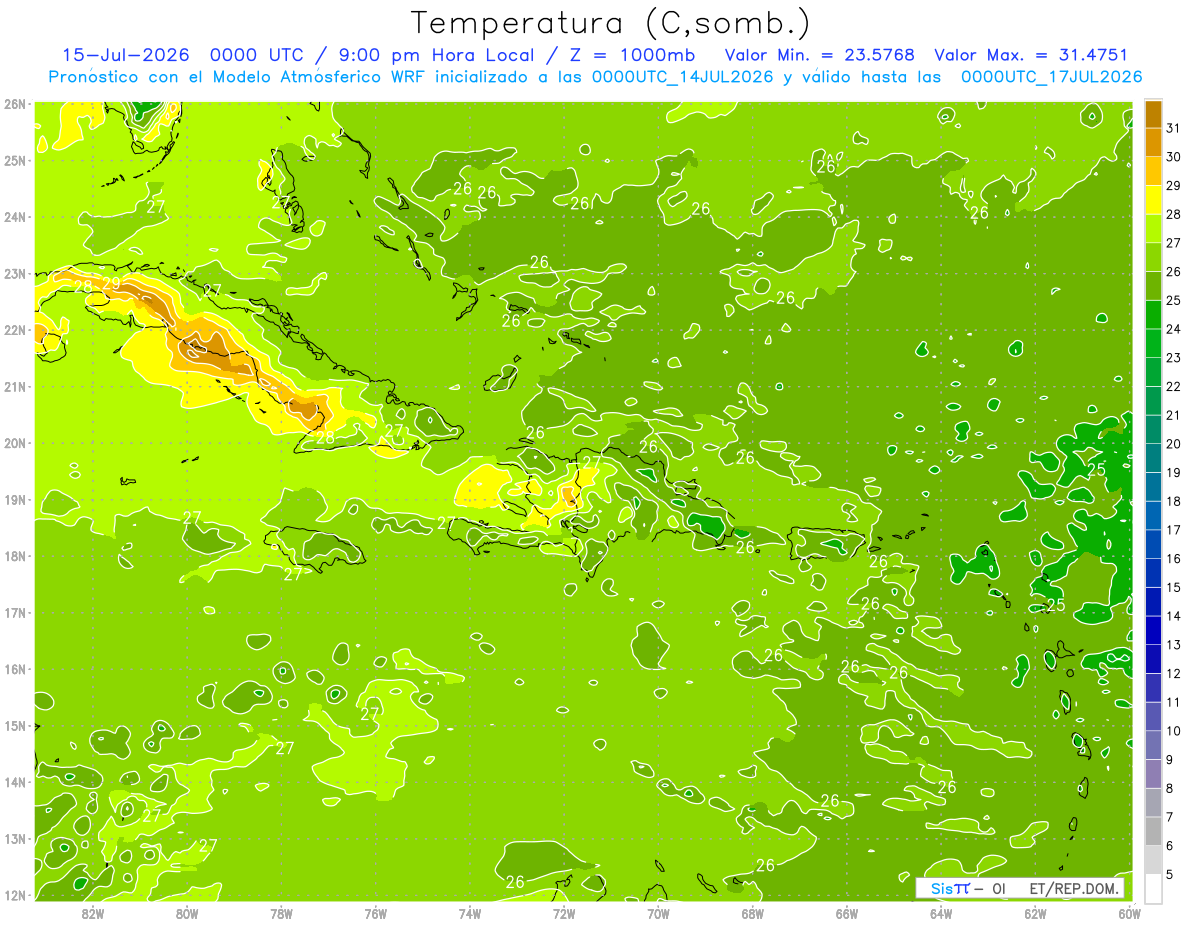
Task: Click the latitude label "12N"
Action: [x=14, y=895]
